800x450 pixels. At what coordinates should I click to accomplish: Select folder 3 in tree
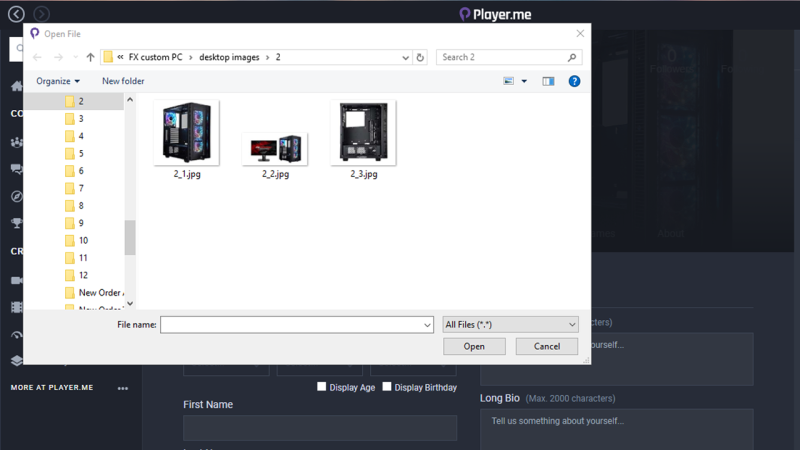pos(74,119)
